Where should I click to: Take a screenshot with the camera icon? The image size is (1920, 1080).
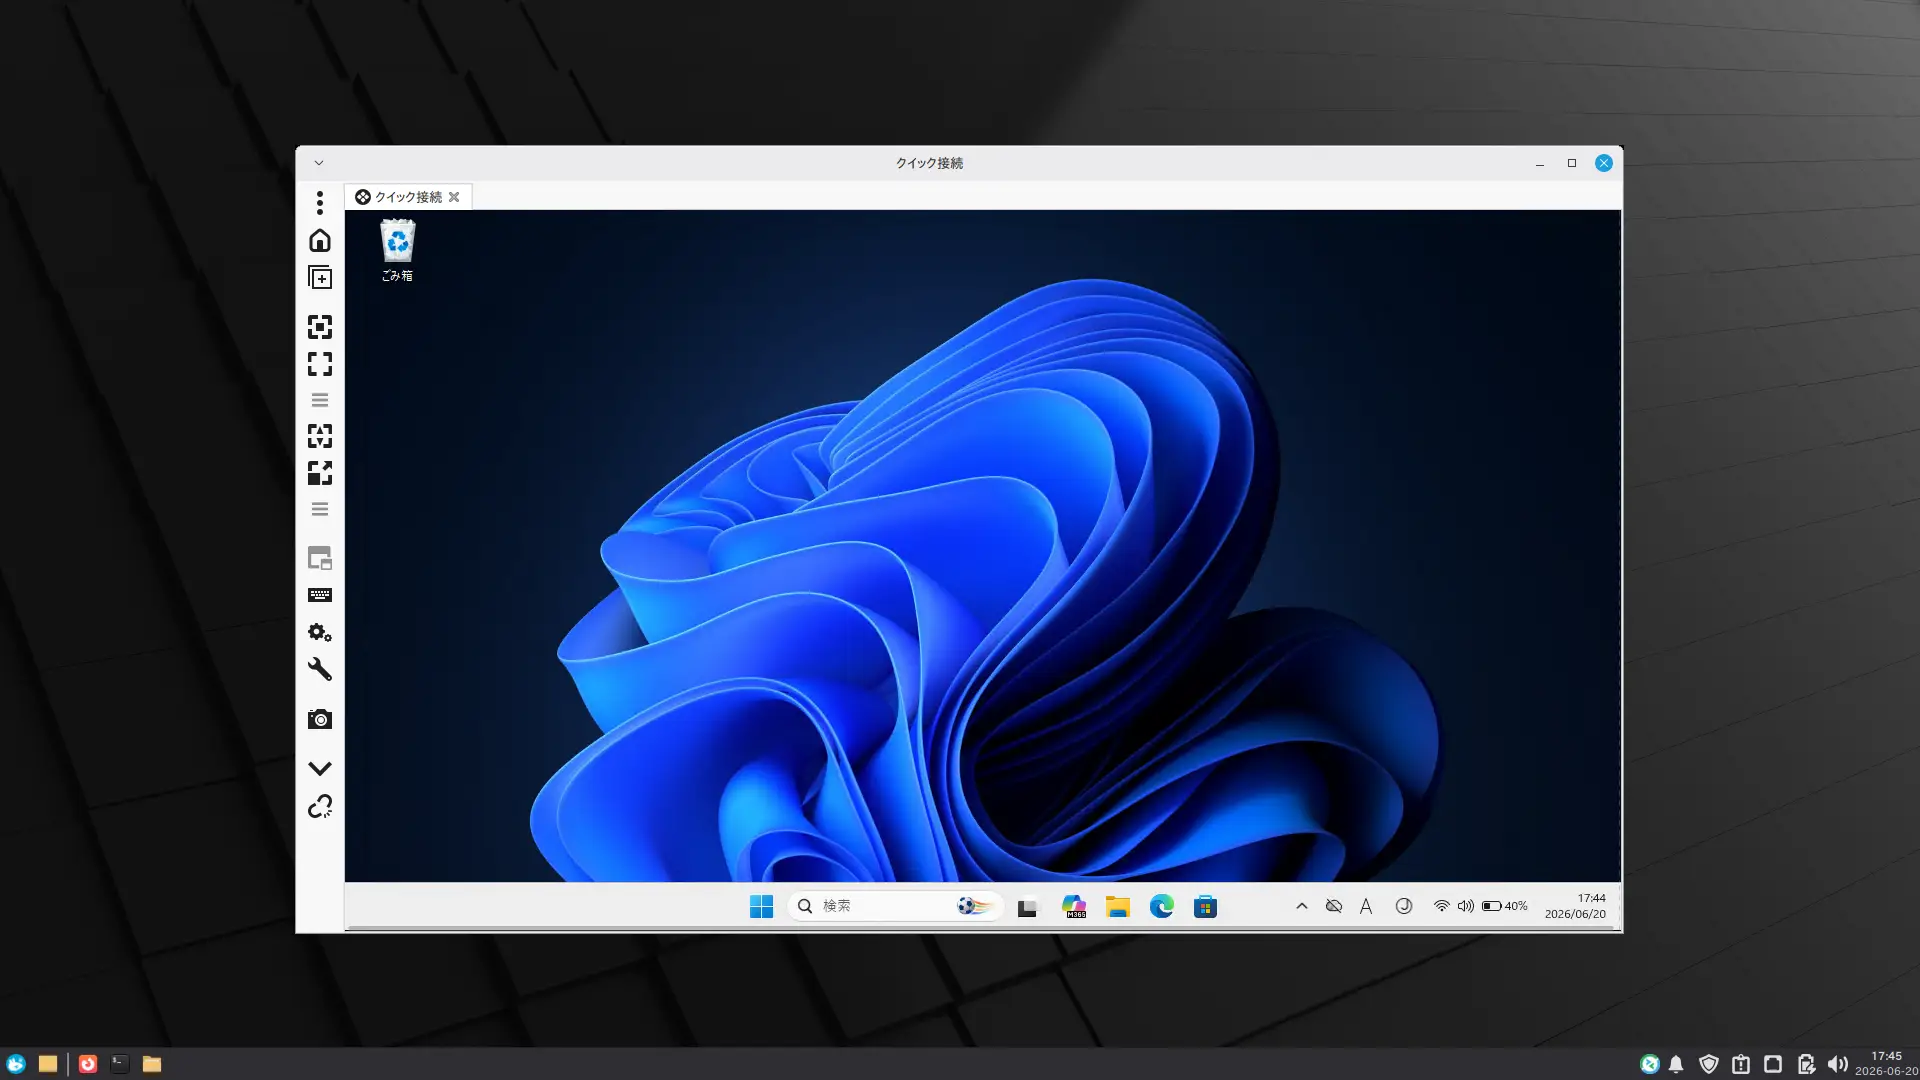[x=320, y=719]
